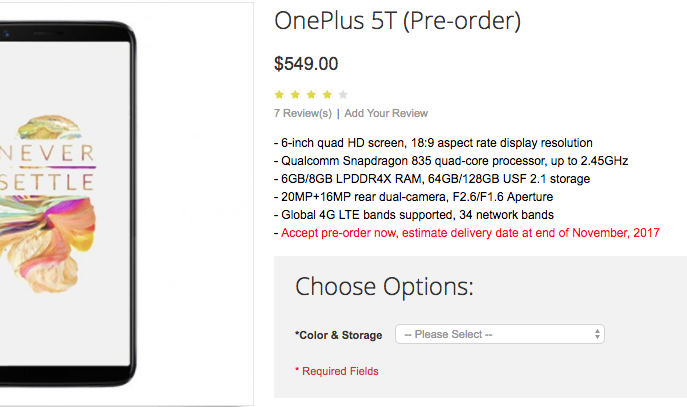The height and width of the screenshot is (407, 687).
Task: Click Add Your Review link
Action: (x=386, y=113)
